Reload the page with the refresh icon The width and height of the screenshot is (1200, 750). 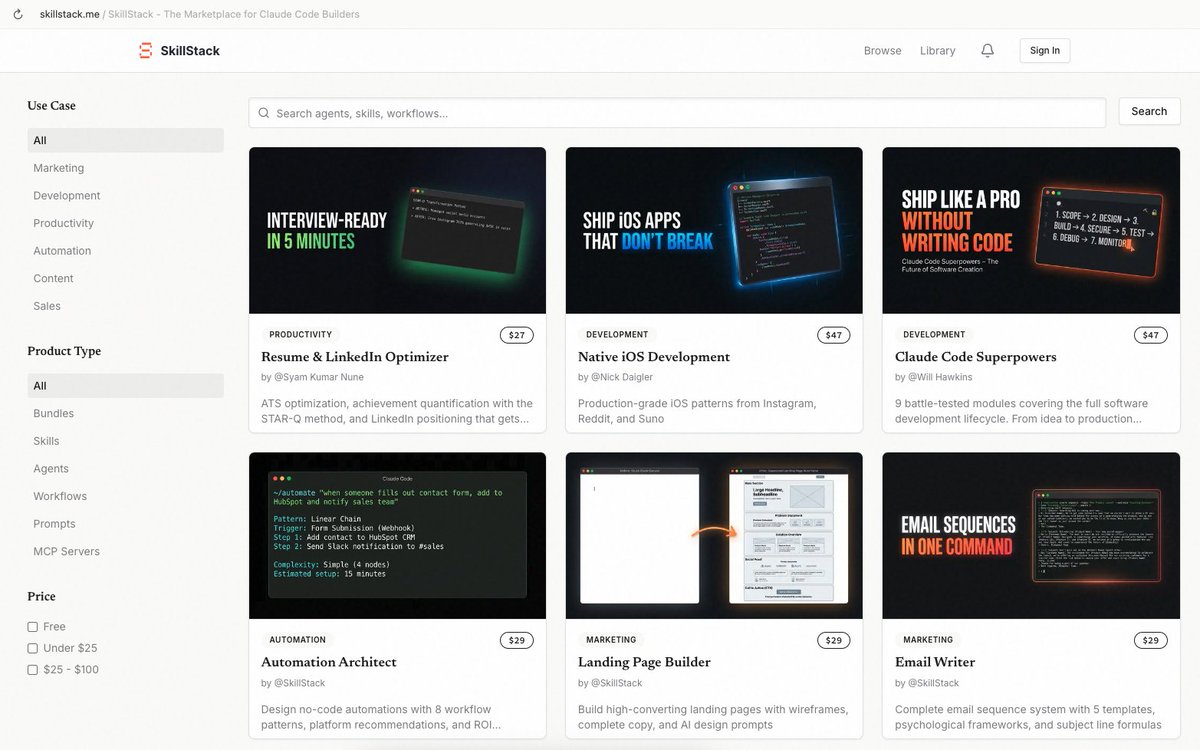click(17, 14)
